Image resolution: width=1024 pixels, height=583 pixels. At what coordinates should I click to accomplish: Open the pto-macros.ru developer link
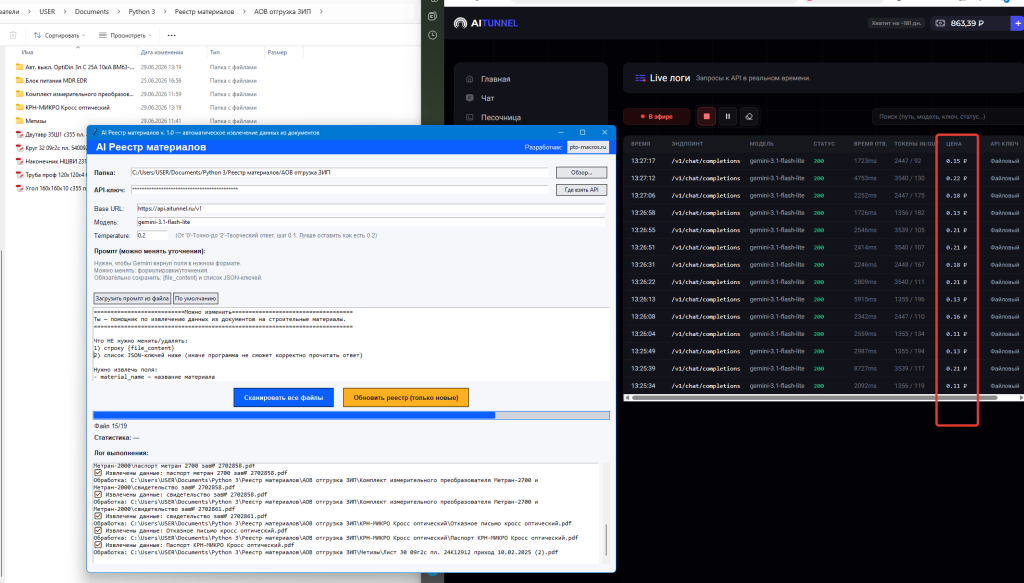point(588,147)
